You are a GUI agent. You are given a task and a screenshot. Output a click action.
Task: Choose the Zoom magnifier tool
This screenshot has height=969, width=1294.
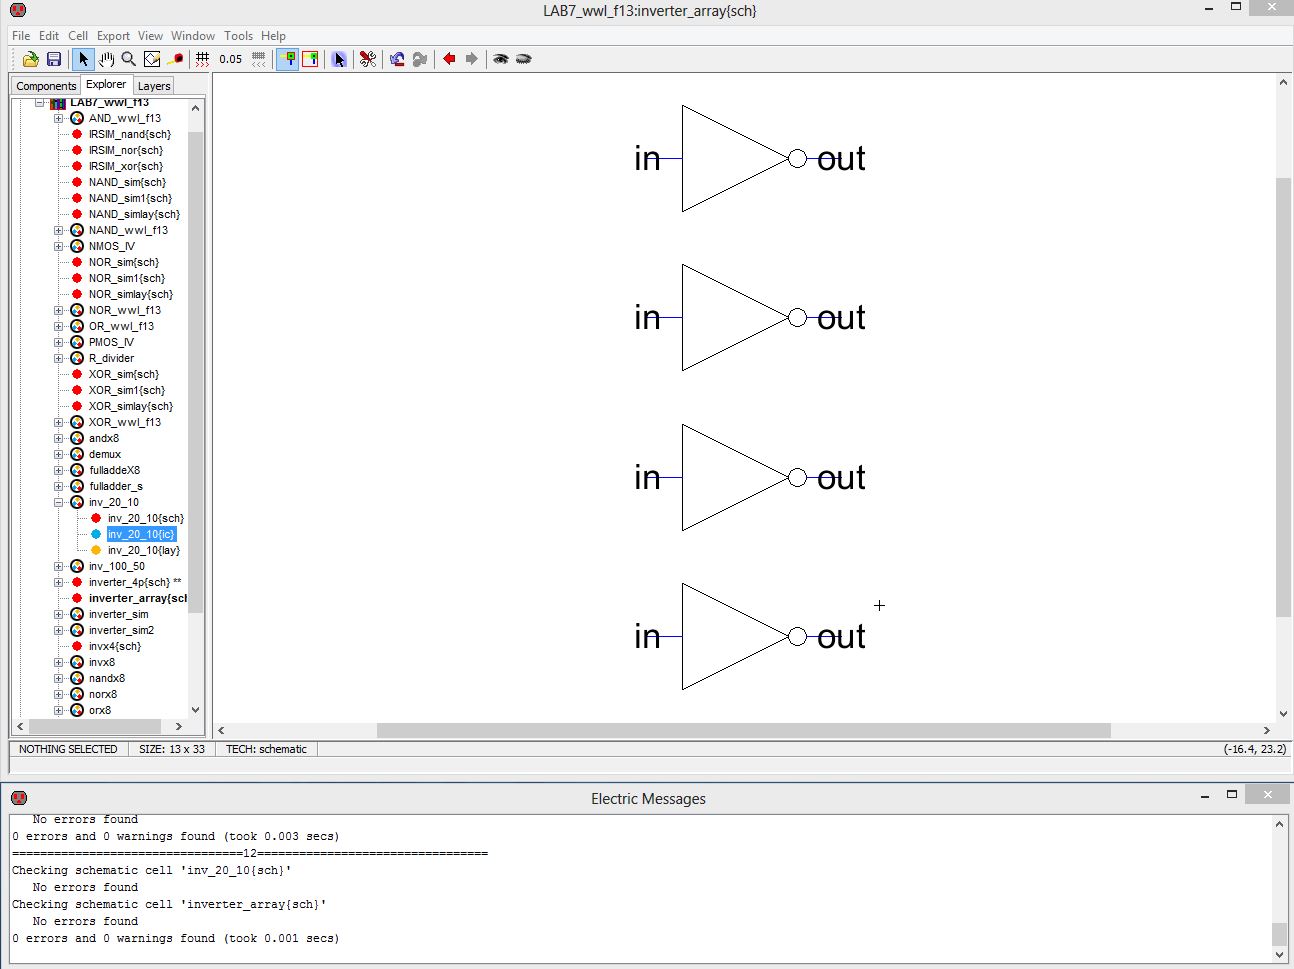click(128, 59)
